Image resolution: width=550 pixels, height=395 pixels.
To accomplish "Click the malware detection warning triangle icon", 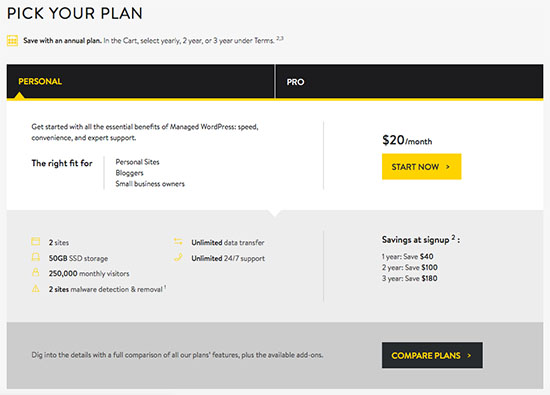I will pos(35,289).
